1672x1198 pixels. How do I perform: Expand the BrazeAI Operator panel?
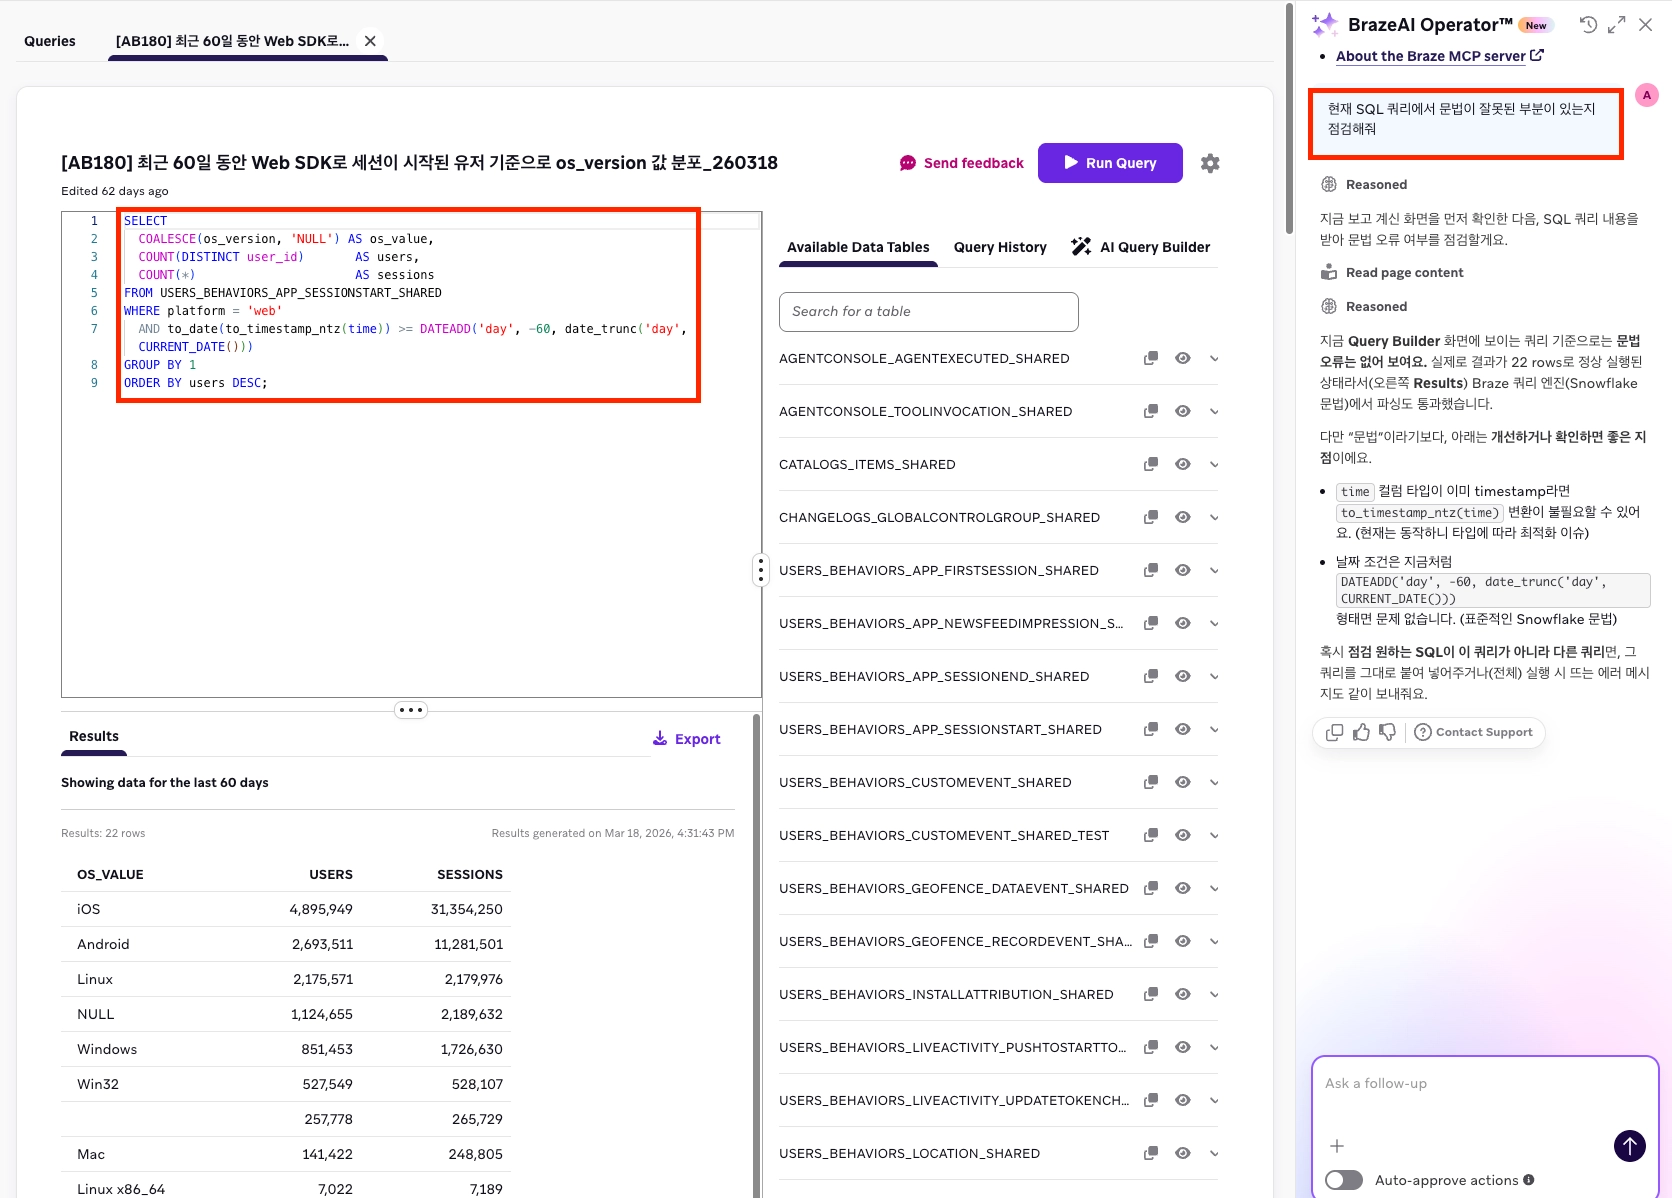[x=1617, y=25]
